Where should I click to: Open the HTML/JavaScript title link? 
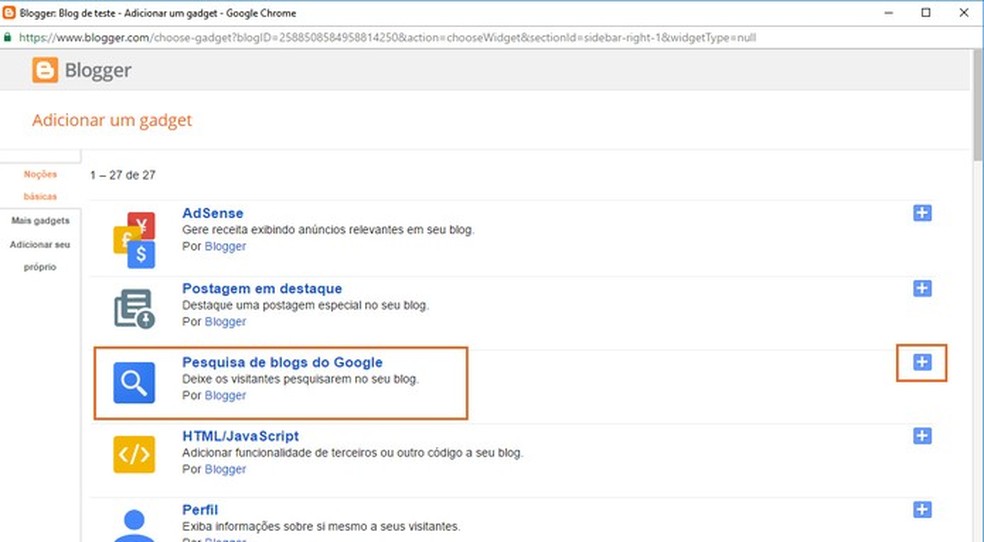coord(240,436)
